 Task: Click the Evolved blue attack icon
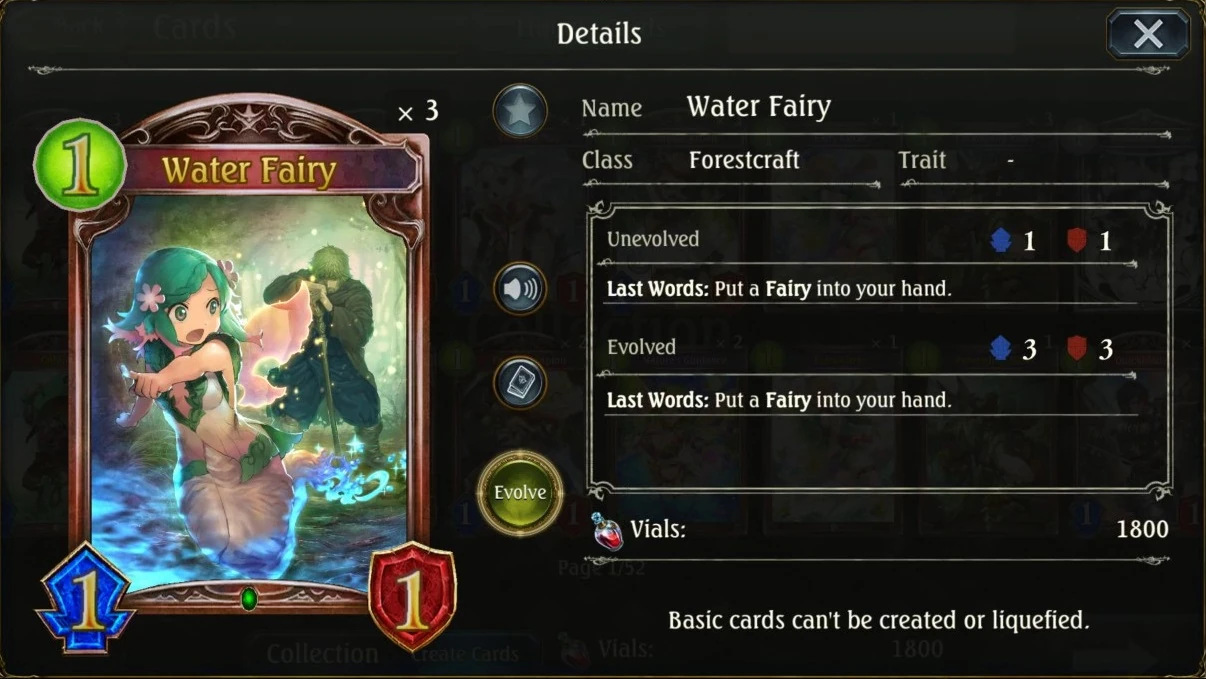tap(1001, 348)
